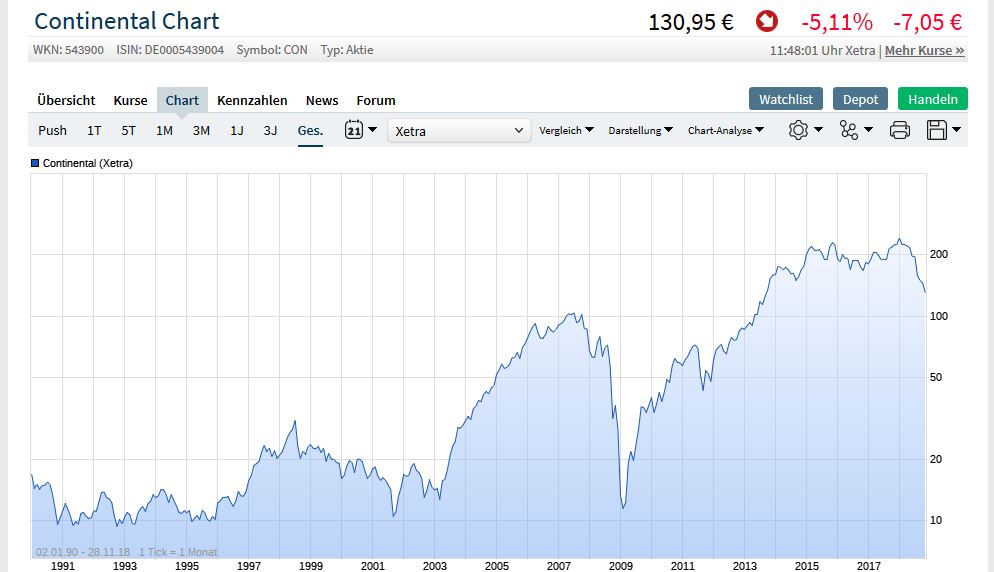This screenshot has width=994, height=572.
Task: Click the 100 y-axis price label
Action: (x=939, y=316)
